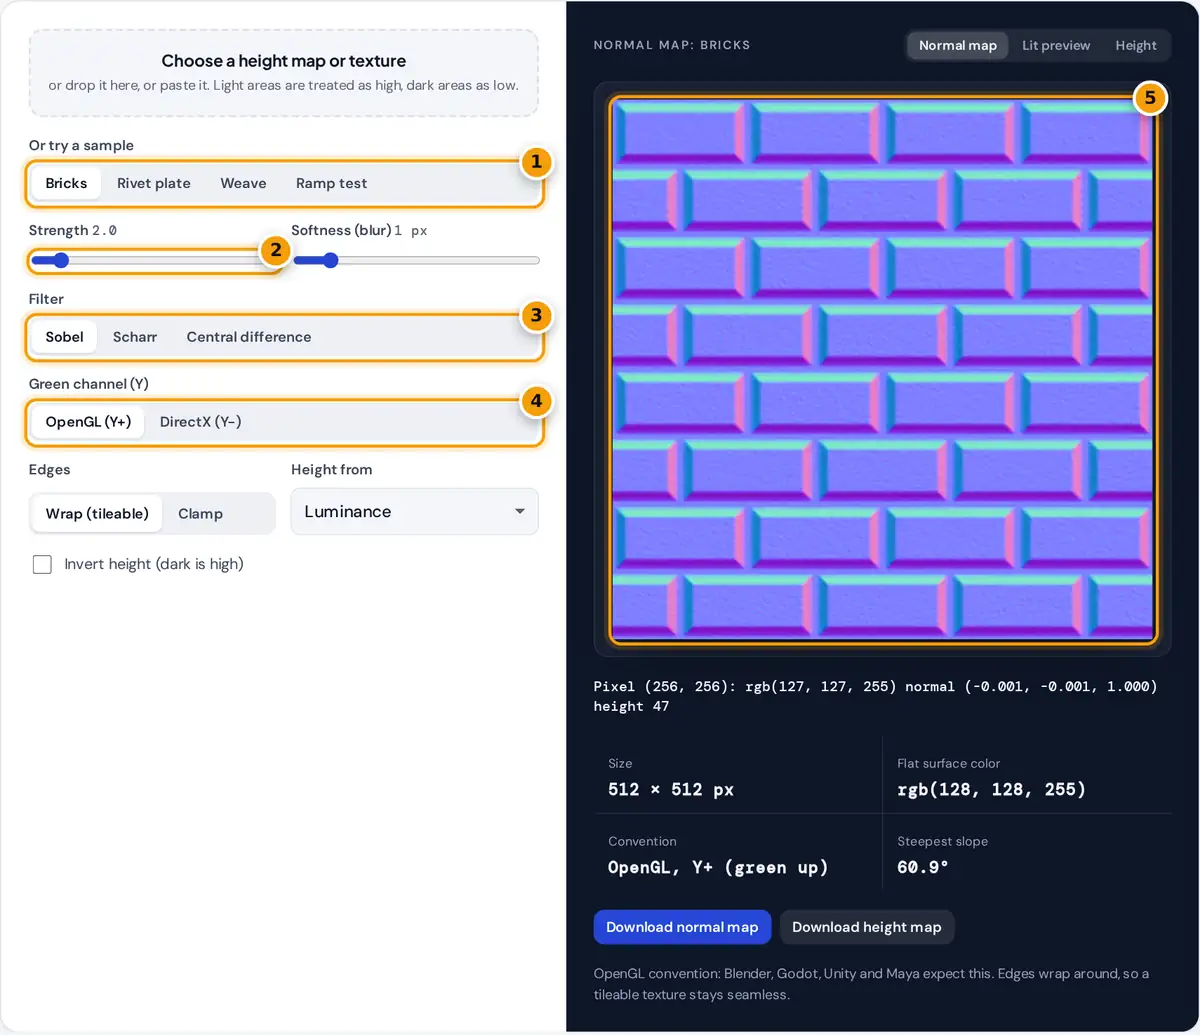Select the Rivet plate sample

click(154, 183)
